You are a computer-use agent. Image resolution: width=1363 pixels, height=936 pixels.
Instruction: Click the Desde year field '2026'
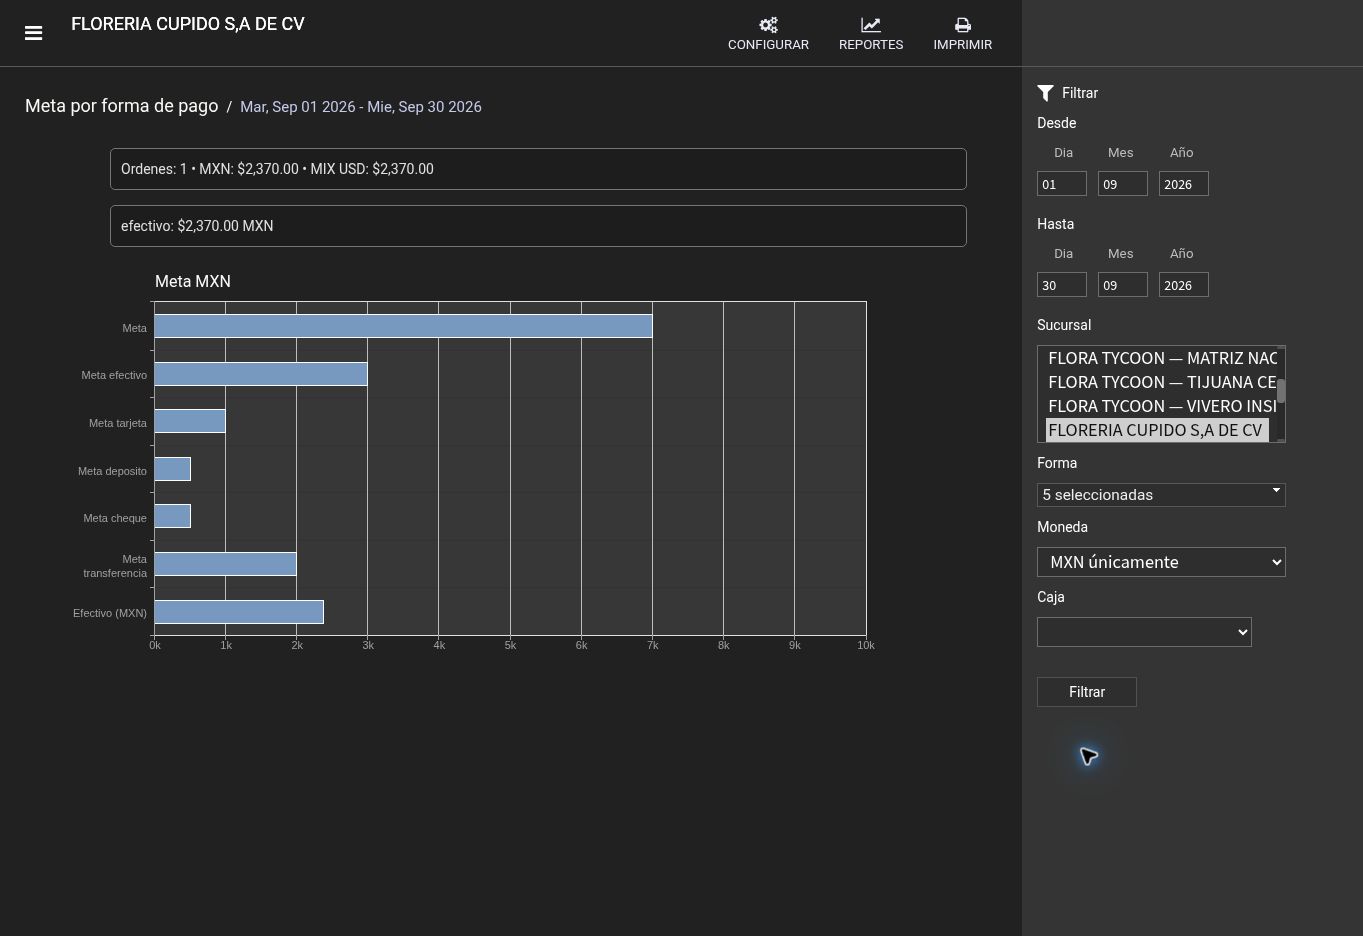(x=1184, y=184)
